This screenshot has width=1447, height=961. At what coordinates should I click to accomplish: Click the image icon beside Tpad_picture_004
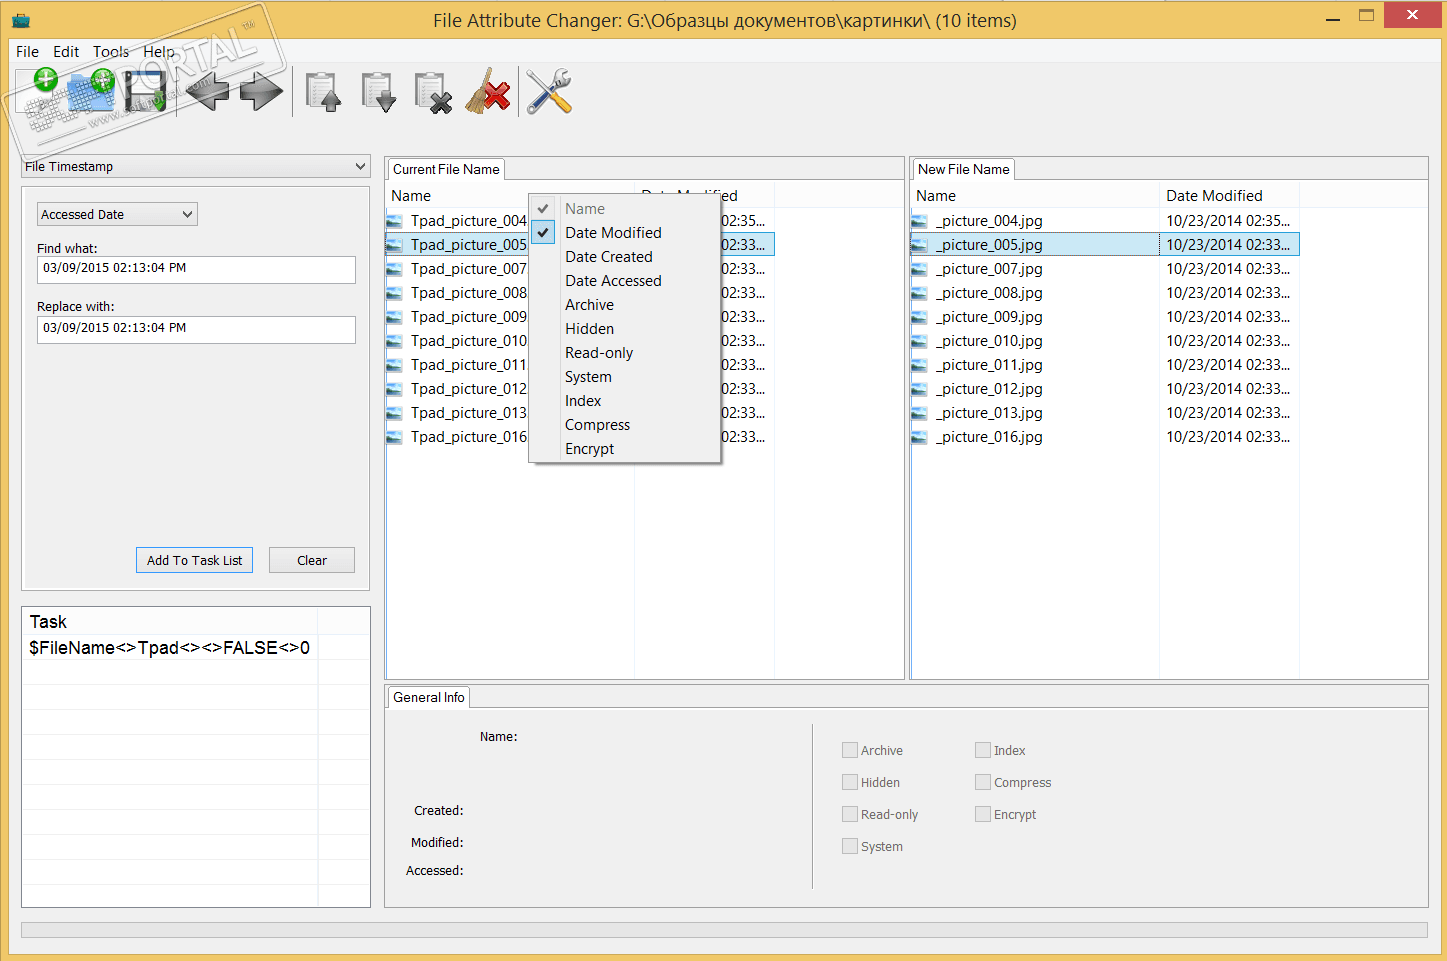pyautogui.click(x=395, y=221)
